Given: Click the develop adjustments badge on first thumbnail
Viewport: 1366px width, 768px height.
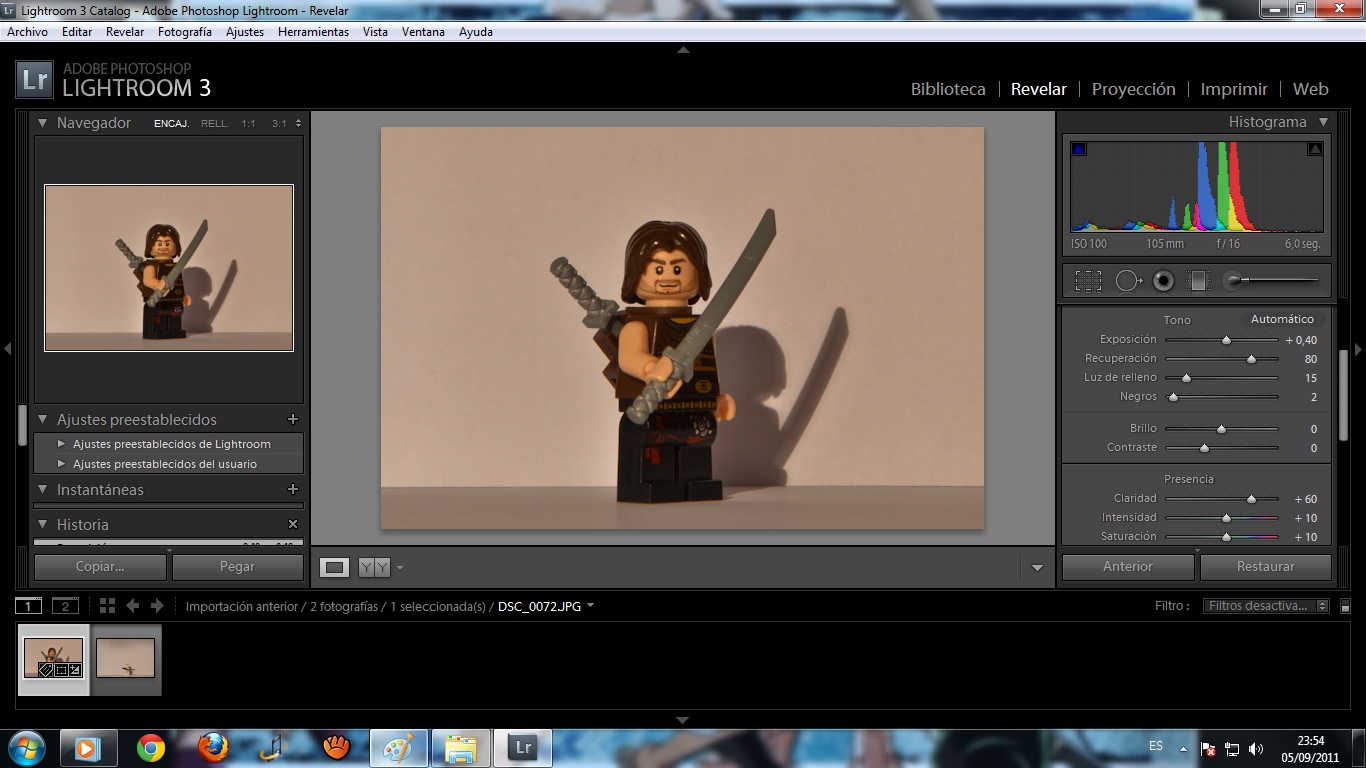Looking at the screenshot, I should coord(75,670).
